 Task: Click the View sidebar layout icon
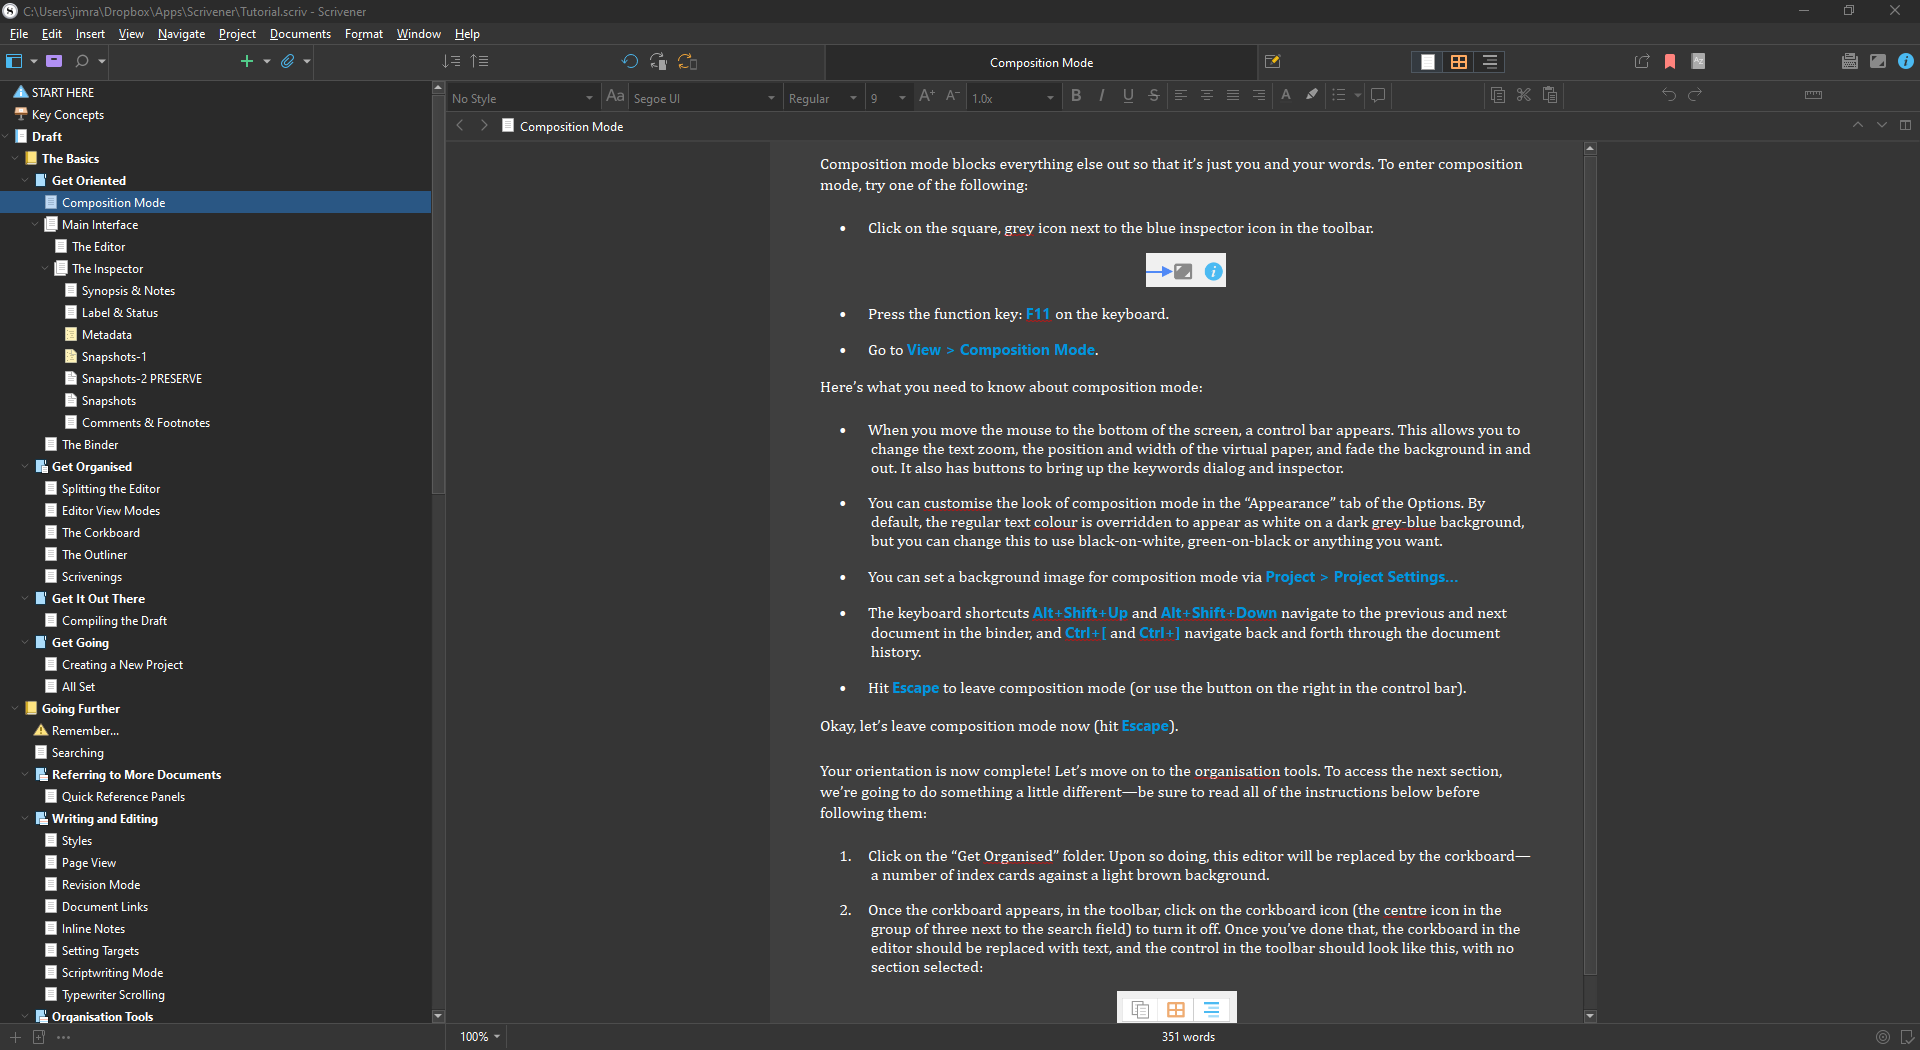(14, 62)
